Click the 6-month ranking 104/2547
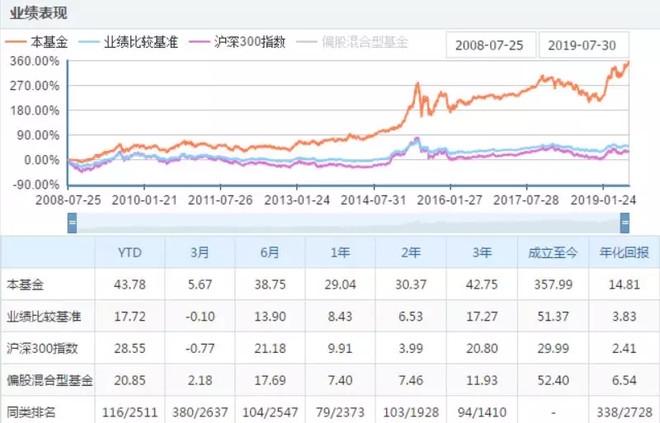Image resolution: width=660 pixels, height=423 pixels. [x=270, y=412]
